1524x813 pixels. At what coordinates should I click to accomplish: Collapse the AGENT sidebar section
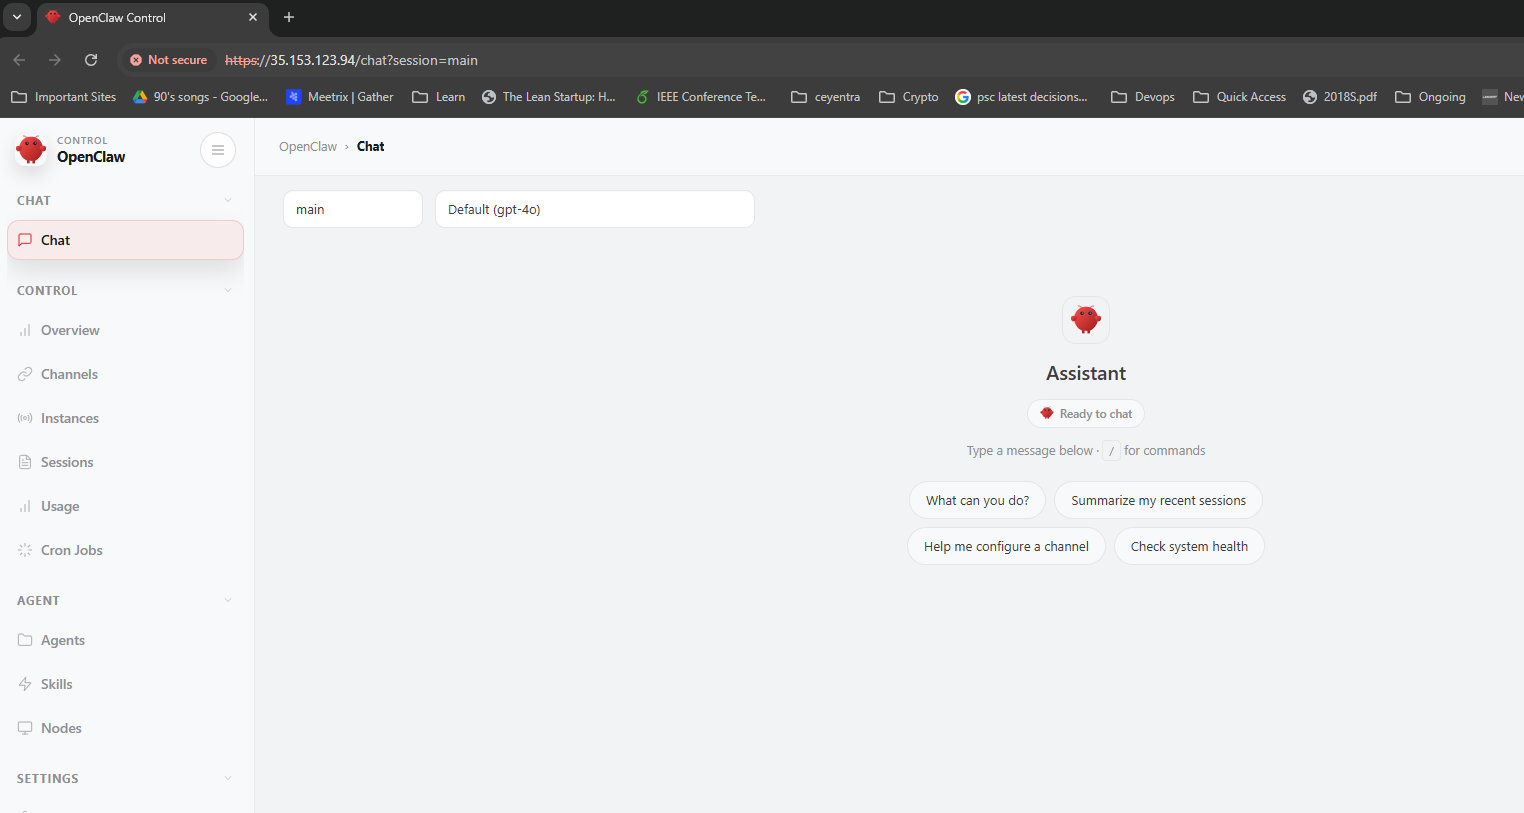coord(228,601)
